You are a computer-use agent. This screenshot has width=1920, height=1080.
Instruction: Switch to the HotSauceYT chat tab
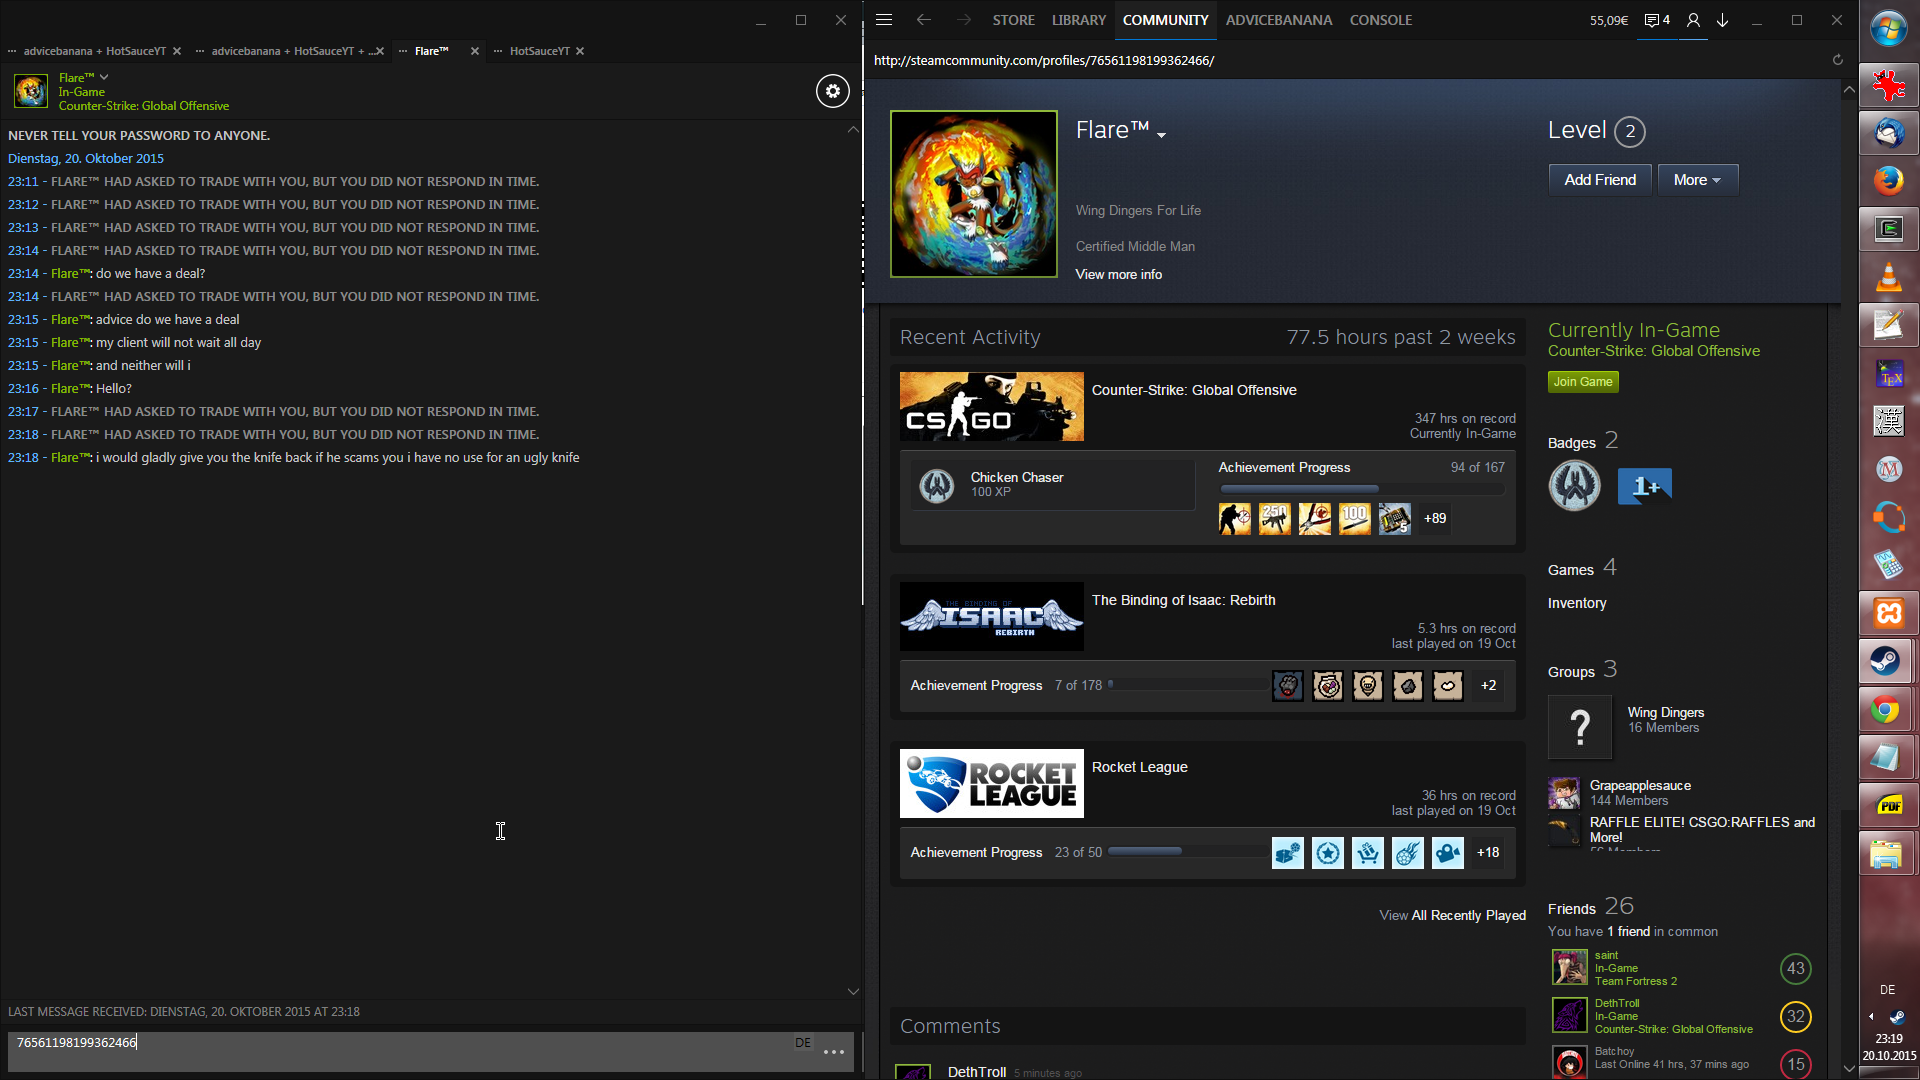click(x=539, y=51)
